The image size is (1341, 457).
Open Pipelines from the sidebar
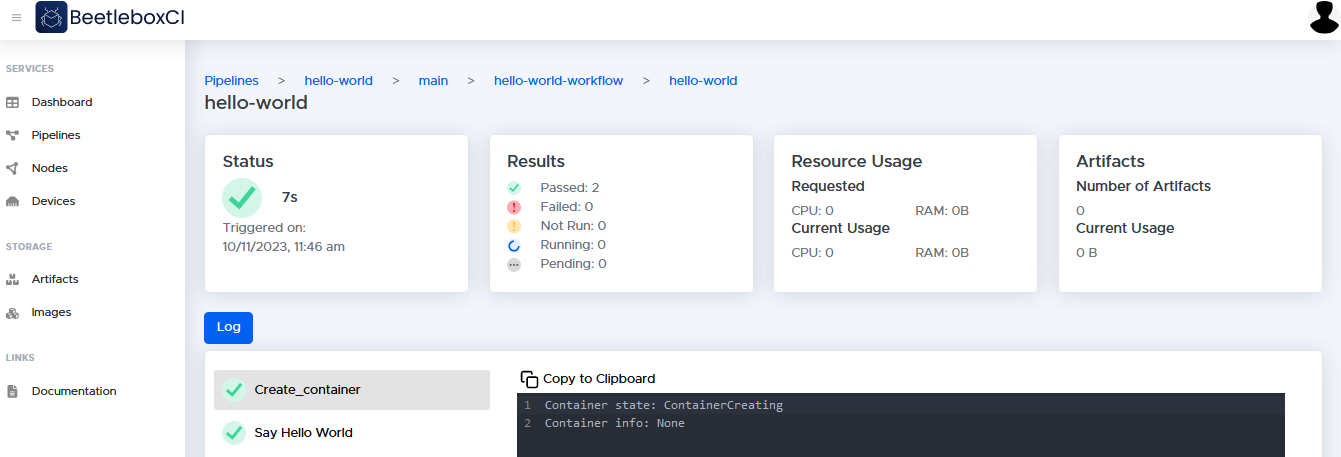56,135
